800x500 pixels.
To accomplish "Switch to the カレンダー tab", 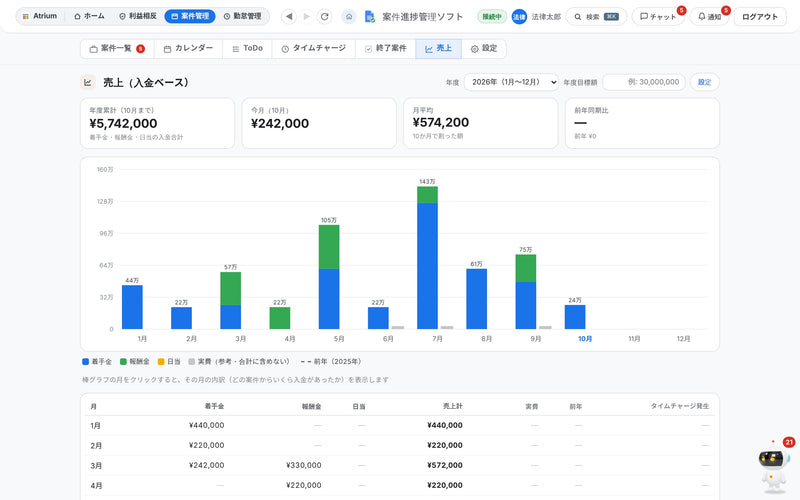I will click(188, 48).
